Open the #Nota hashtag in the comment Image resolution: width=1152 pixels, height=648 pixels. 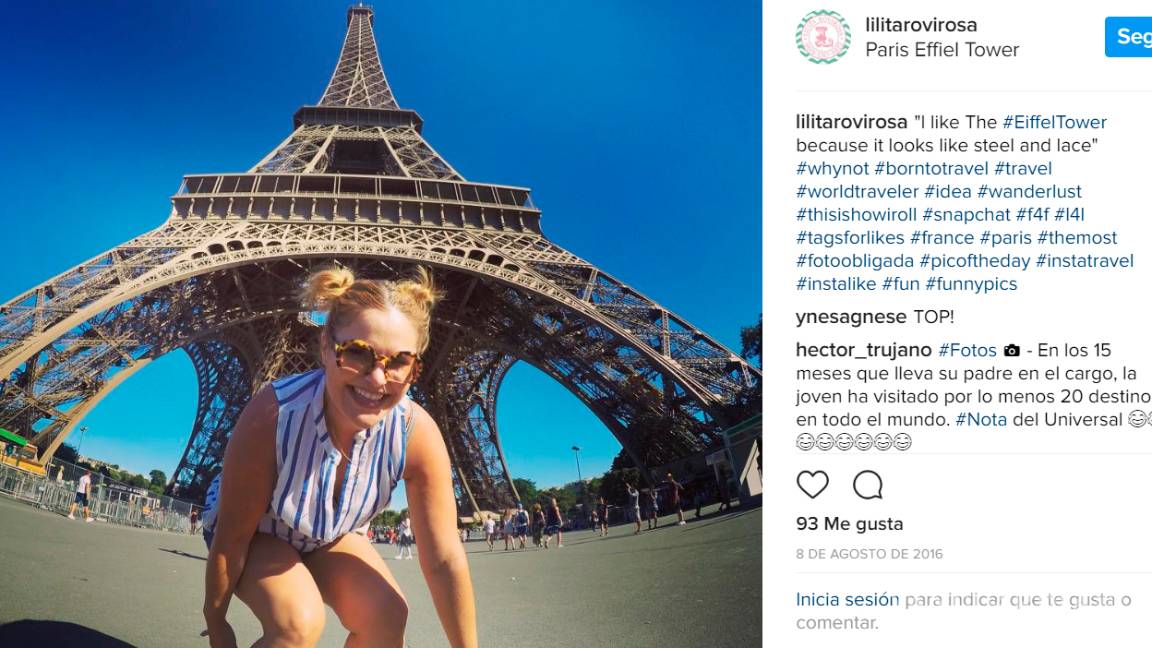pyautogui.click(x=981, y=420)
